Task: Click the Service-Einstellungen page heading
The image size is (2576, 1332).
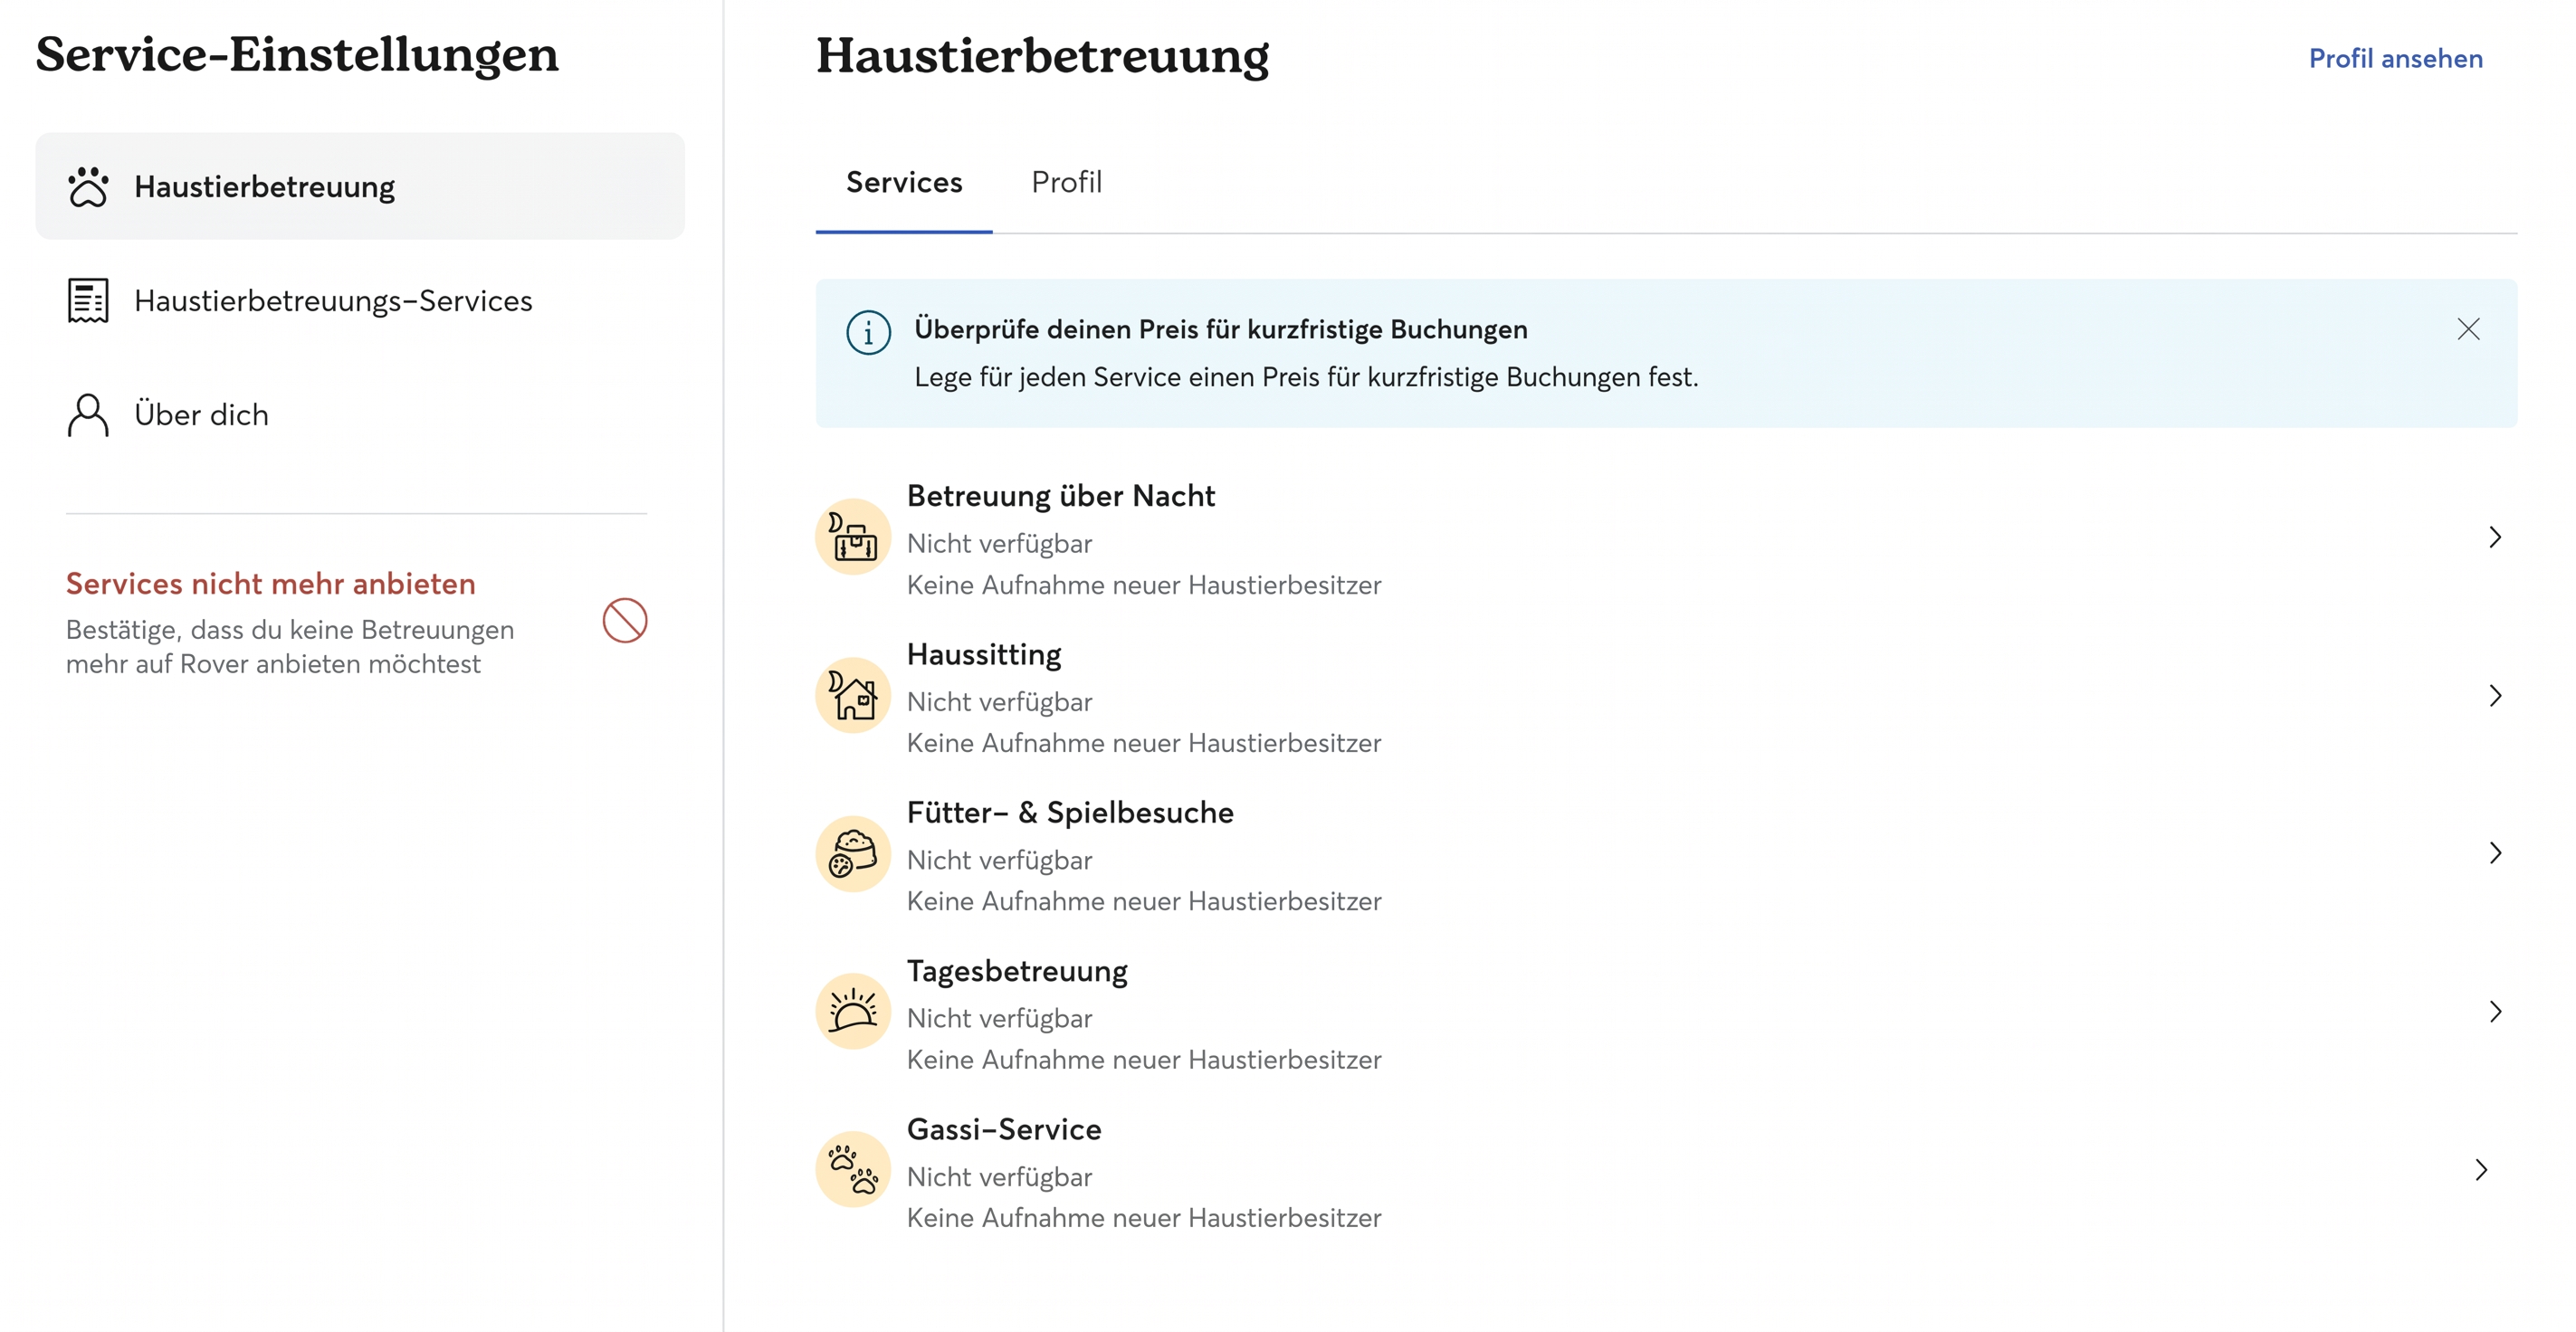Action: coord(297,55)
